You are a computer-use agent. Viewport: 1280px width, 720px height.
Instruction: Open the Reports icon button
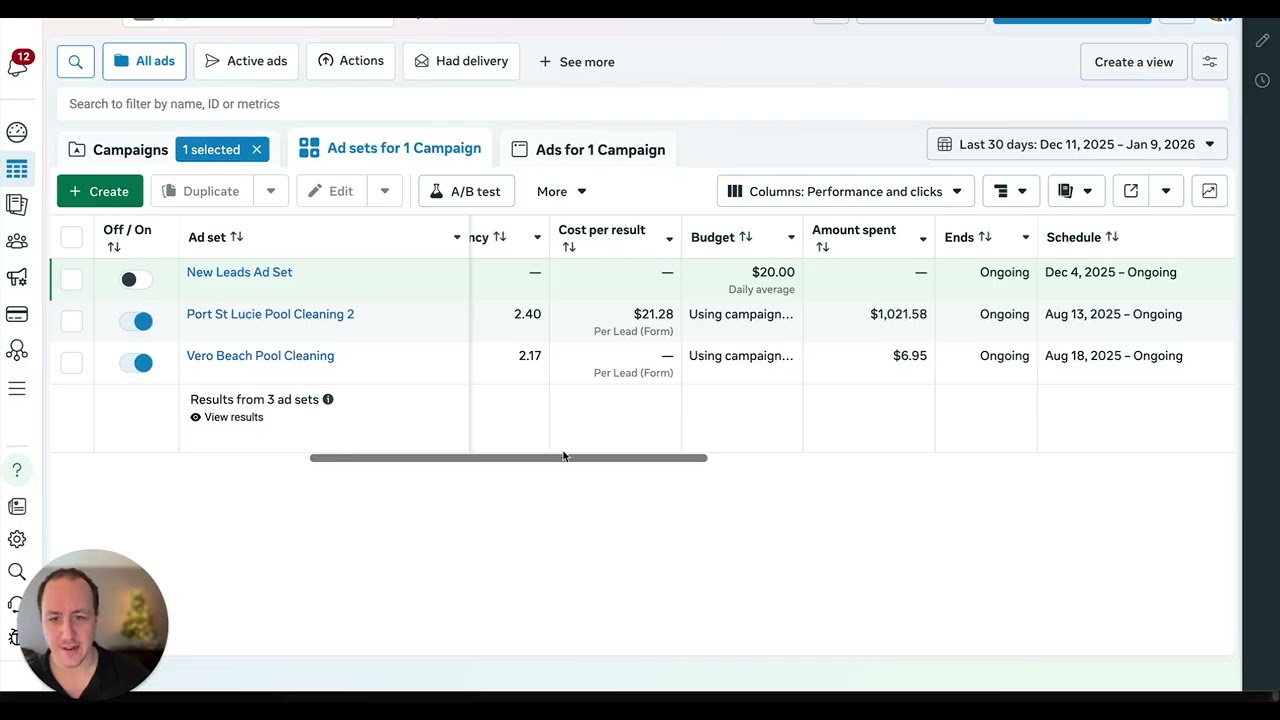click(1076, 191)
